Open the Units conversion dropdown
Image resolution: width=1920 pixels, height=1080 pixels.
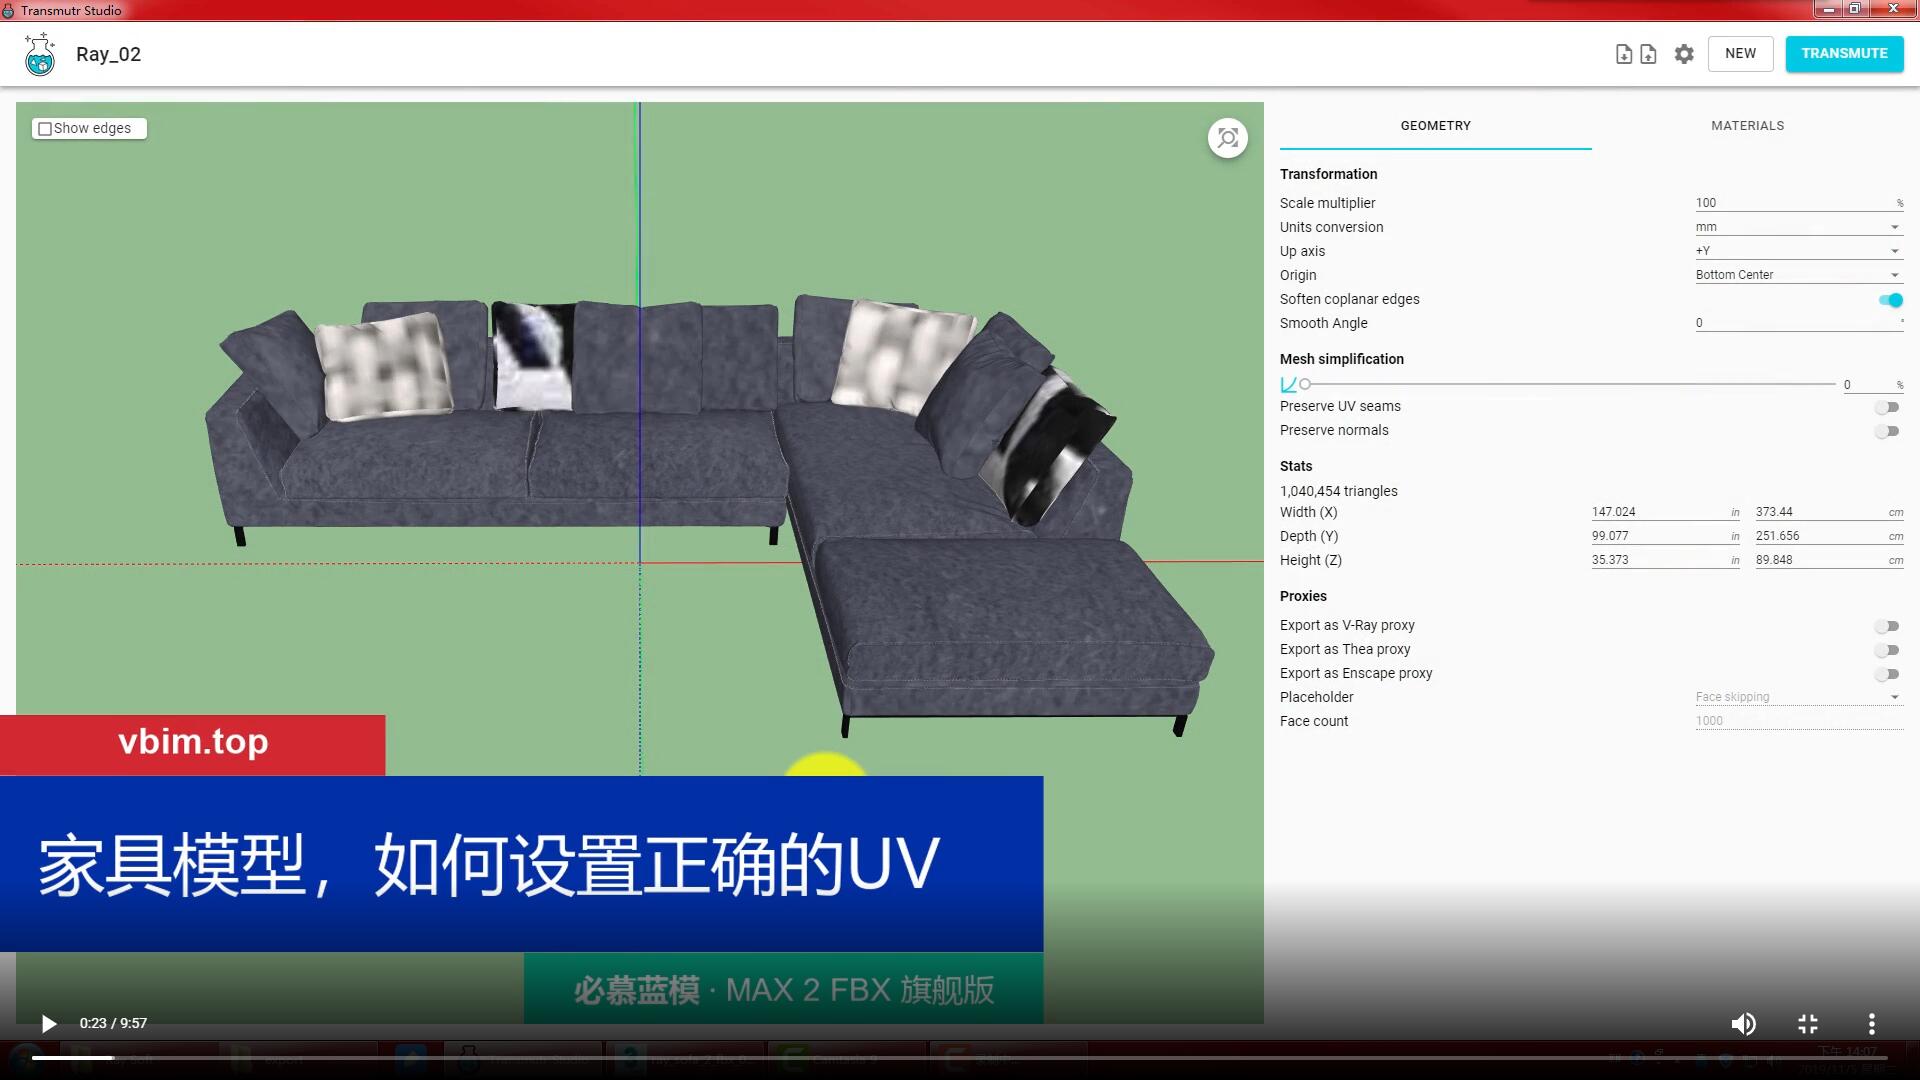[x=1798, y=227]
